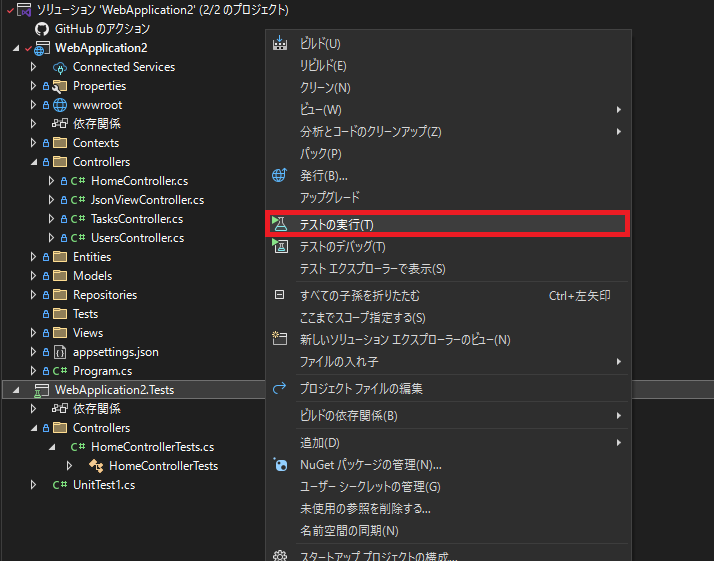Screen dimensions: 714x561
Task: Click the collapse icon next to すべての子孫を折りたたむ
Action: pos(280,295)
